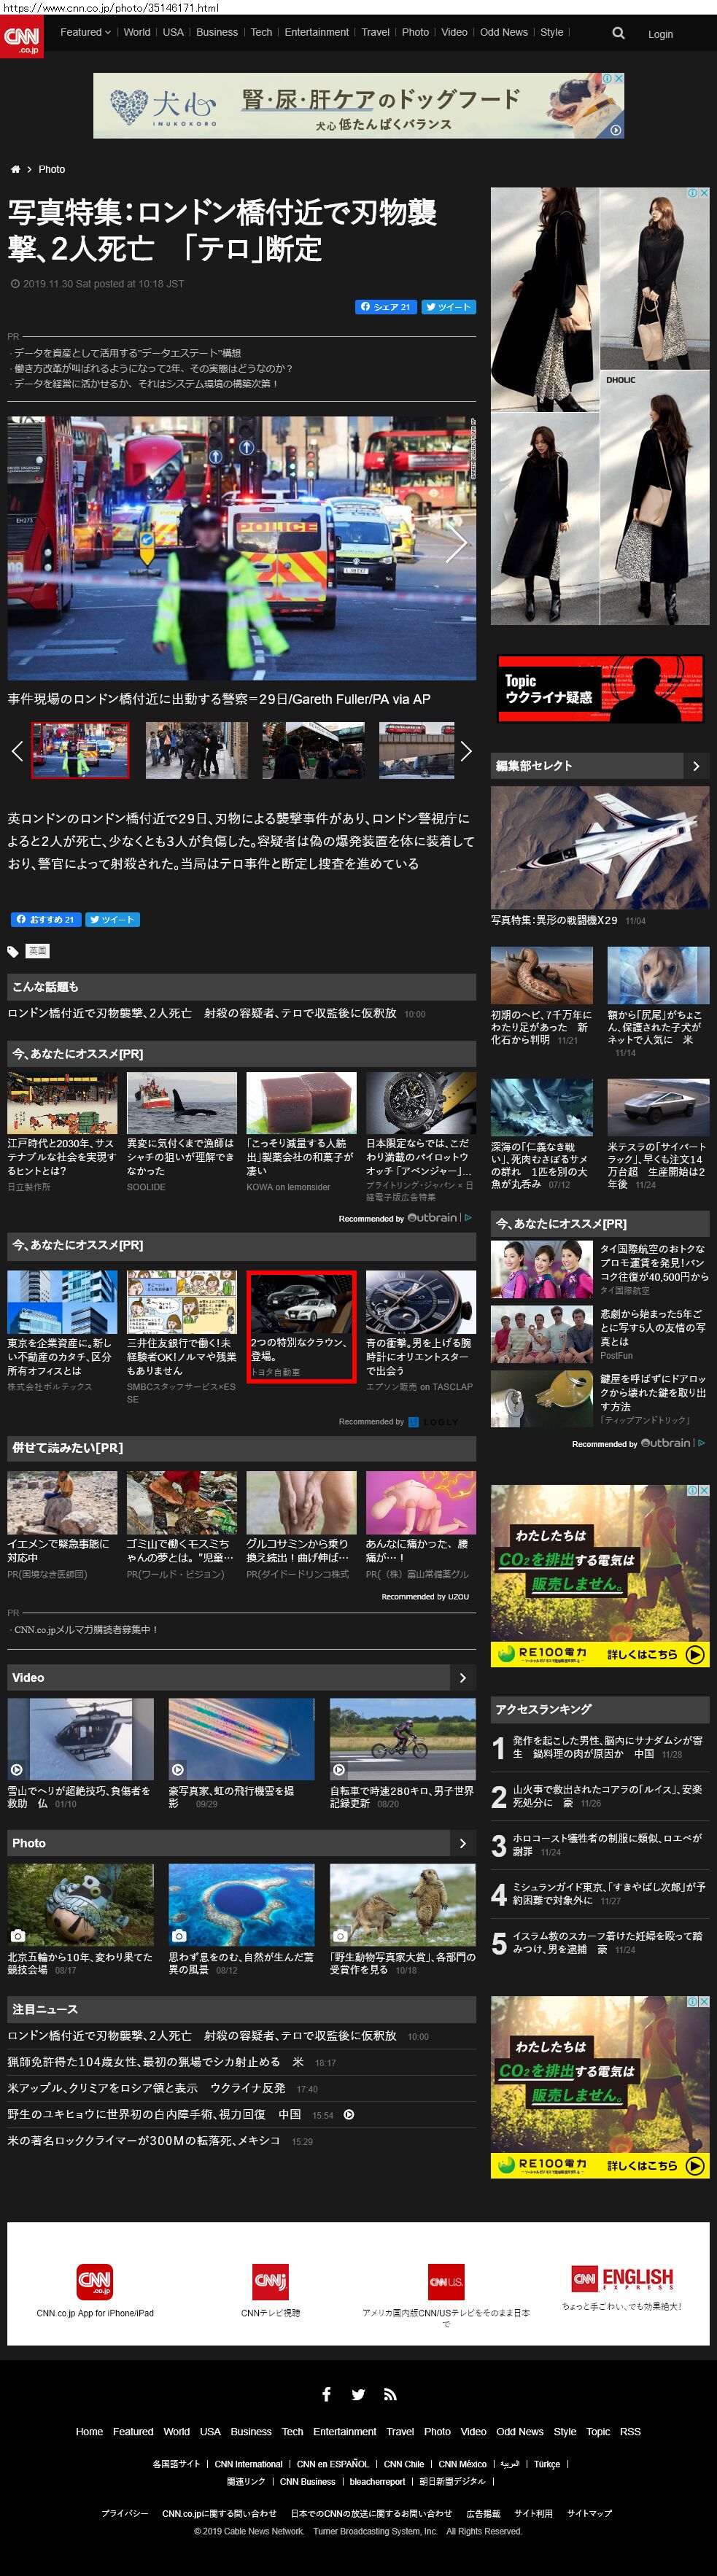Select the 英国 tag
The image size is (717, 2576).
38,951
